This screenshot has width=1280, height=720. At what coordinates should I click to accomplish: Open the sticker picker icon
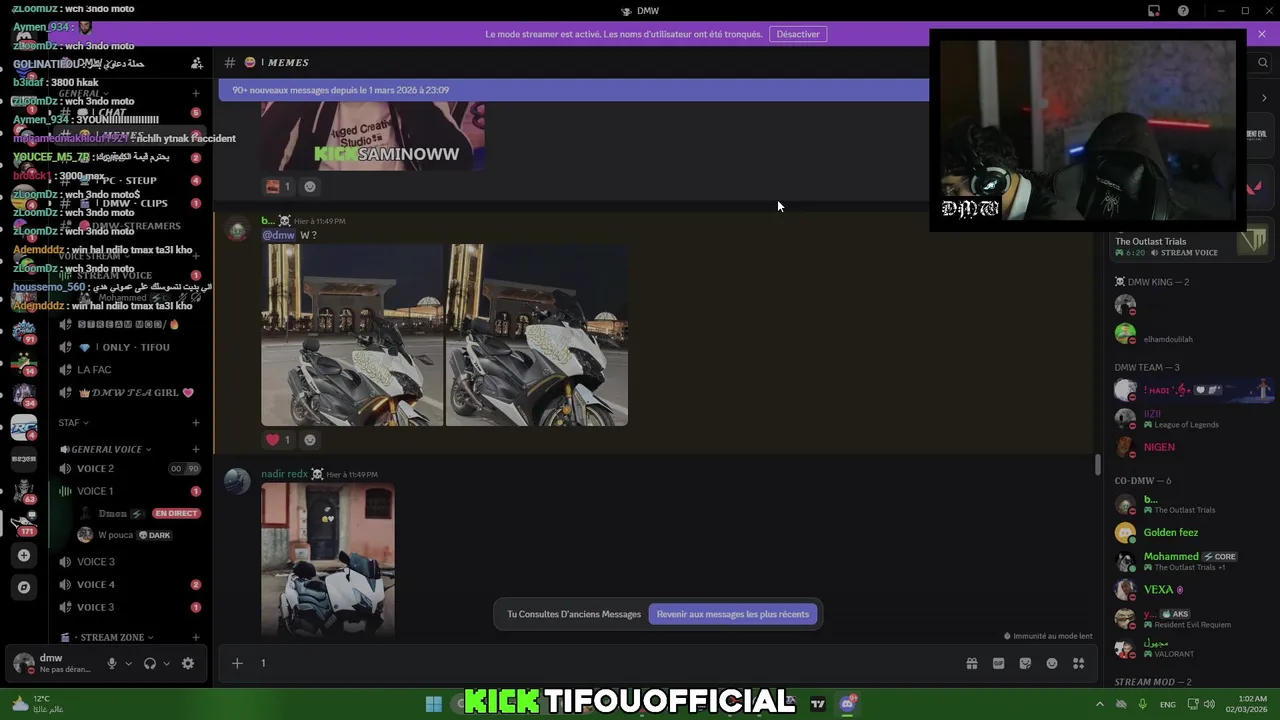point(1025,663)
